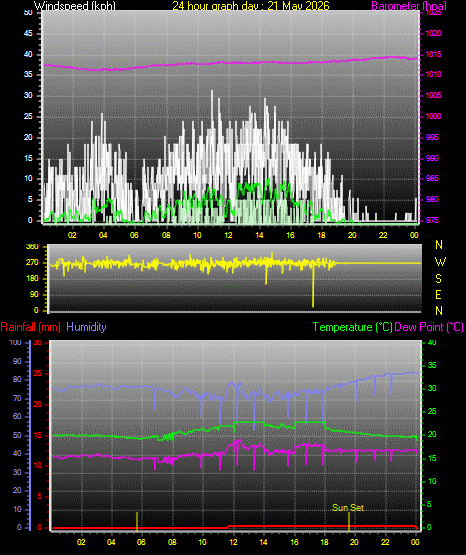
Task: Click the yellow sunset marker line
Action: click(349, 521)
